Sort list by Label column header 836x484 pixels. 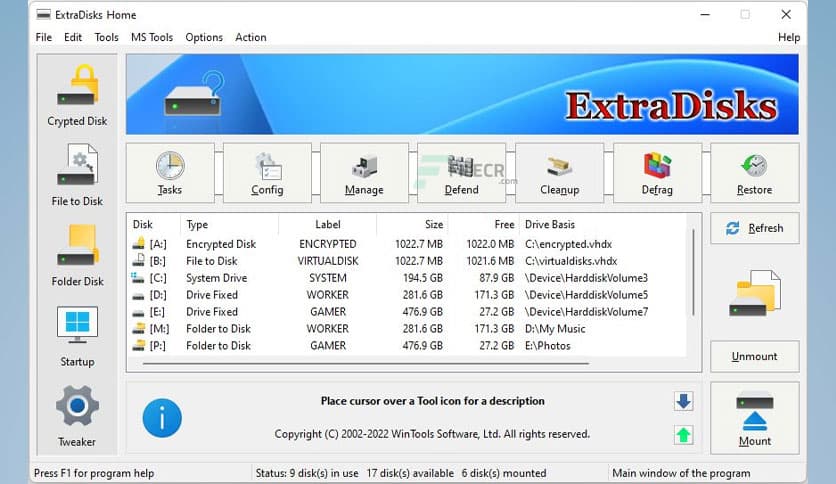327,224
